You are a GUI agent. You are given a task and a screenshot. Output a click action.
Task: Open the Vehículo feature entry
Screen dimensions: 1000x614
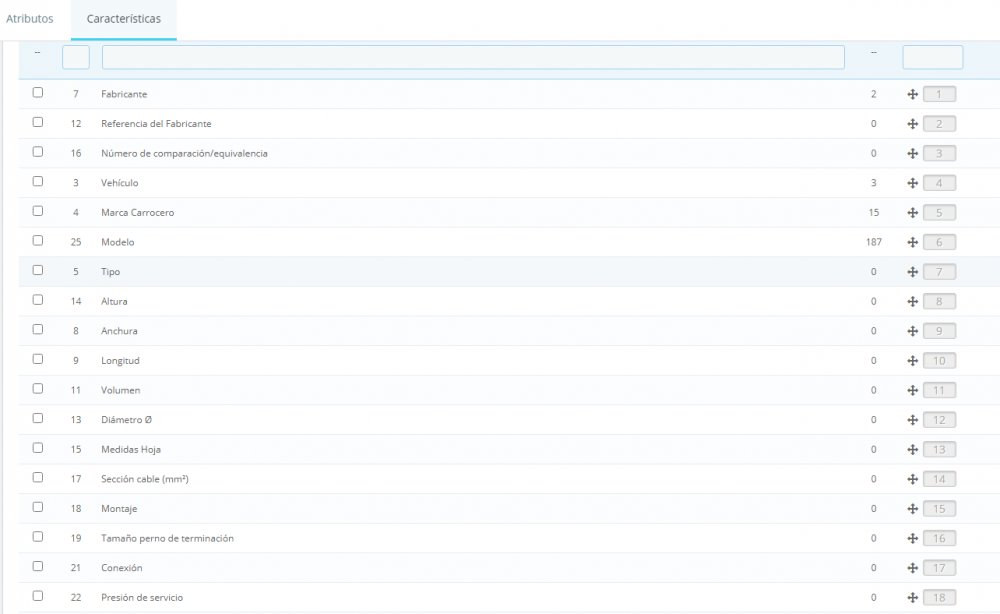(x=119, y=182)
